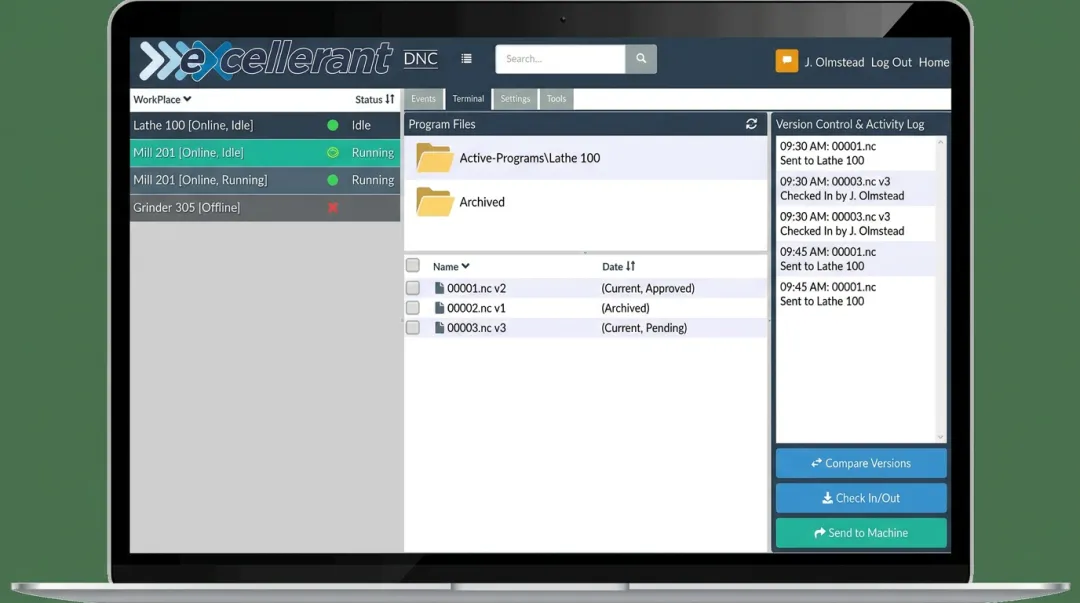Click the status indicator of highlighted Mill 201 row
Viewport: 1080px width, 603px height.
pos(333,153)
